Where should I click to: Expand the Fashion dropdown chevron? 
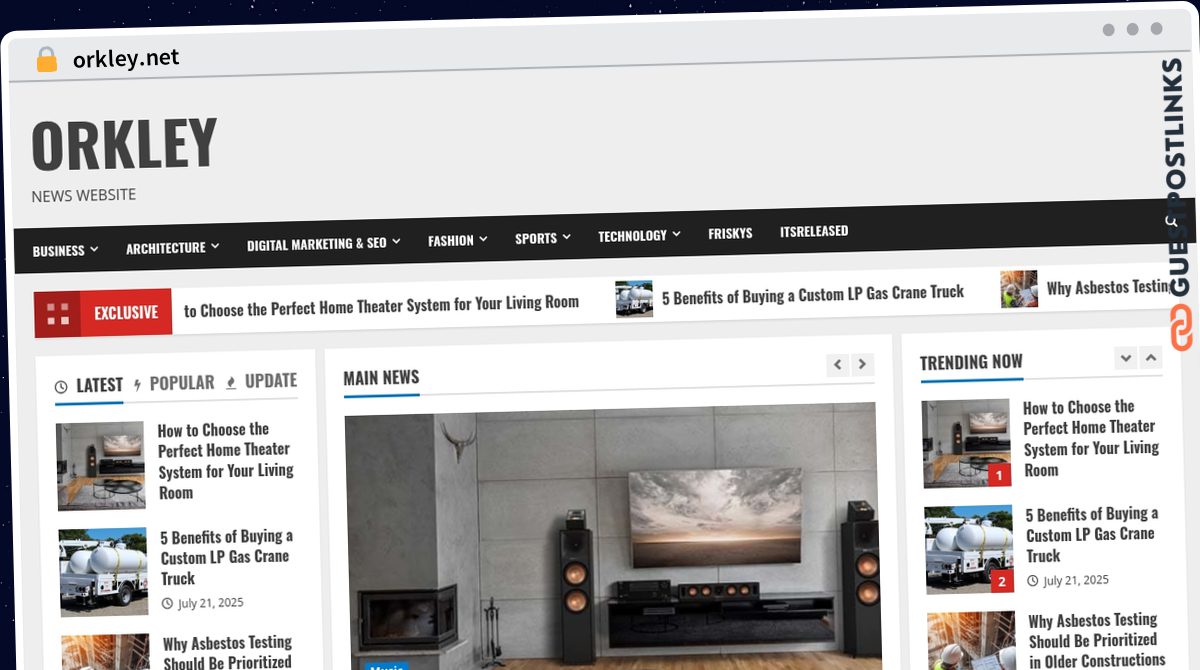(x=483, y=239)
